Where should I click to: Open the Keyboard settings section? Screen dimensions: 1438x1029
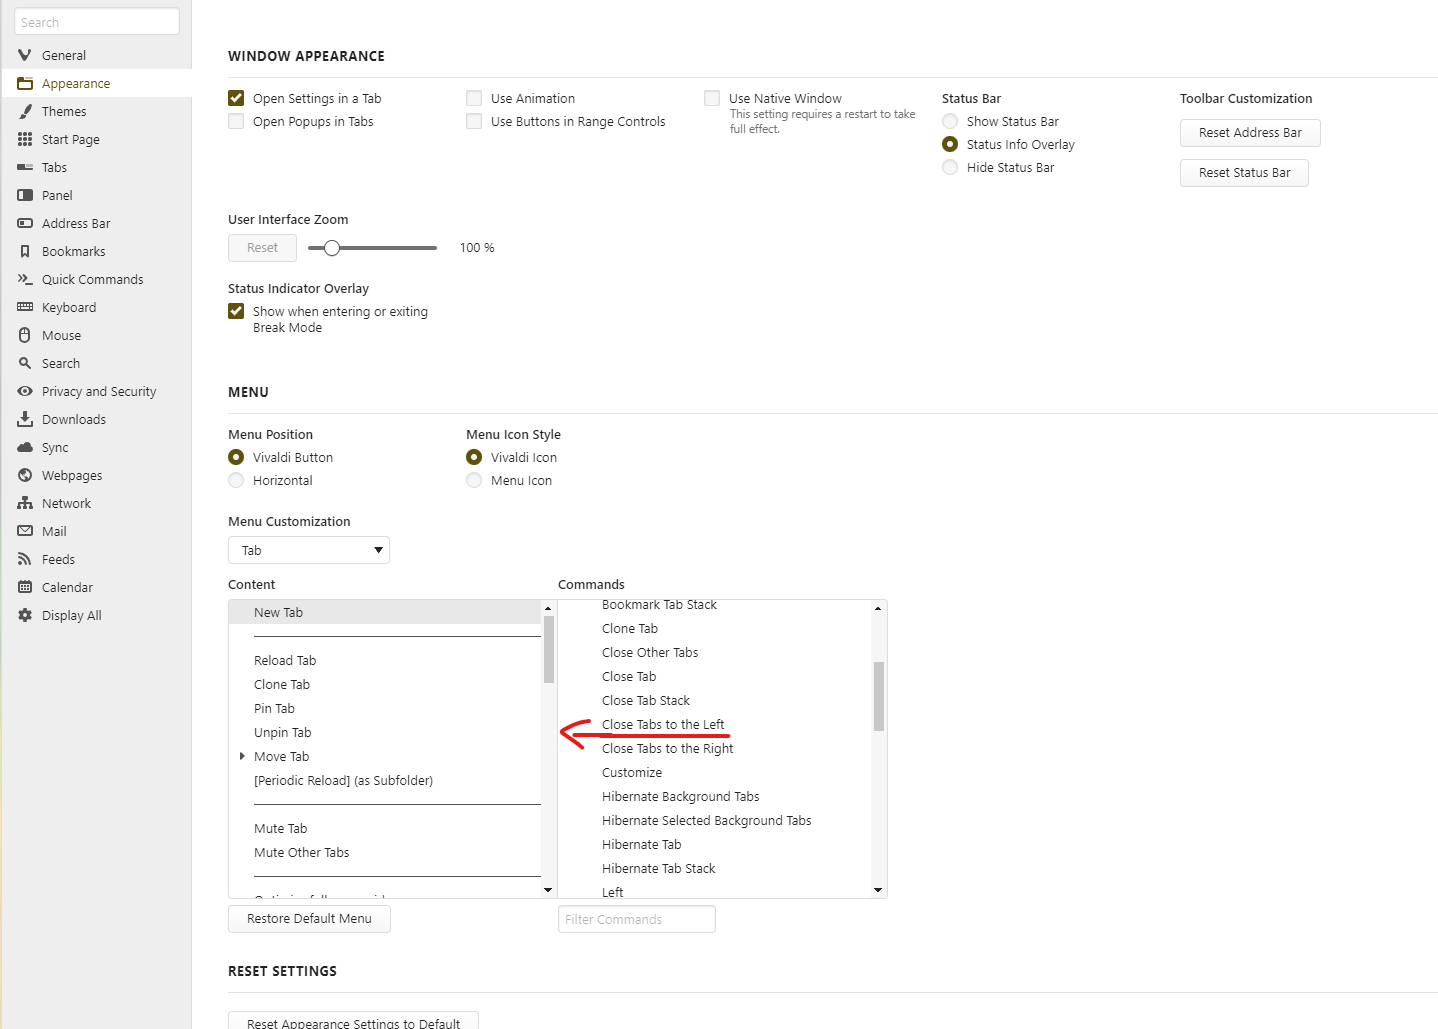pyautogui.click(x=69, y=307)
